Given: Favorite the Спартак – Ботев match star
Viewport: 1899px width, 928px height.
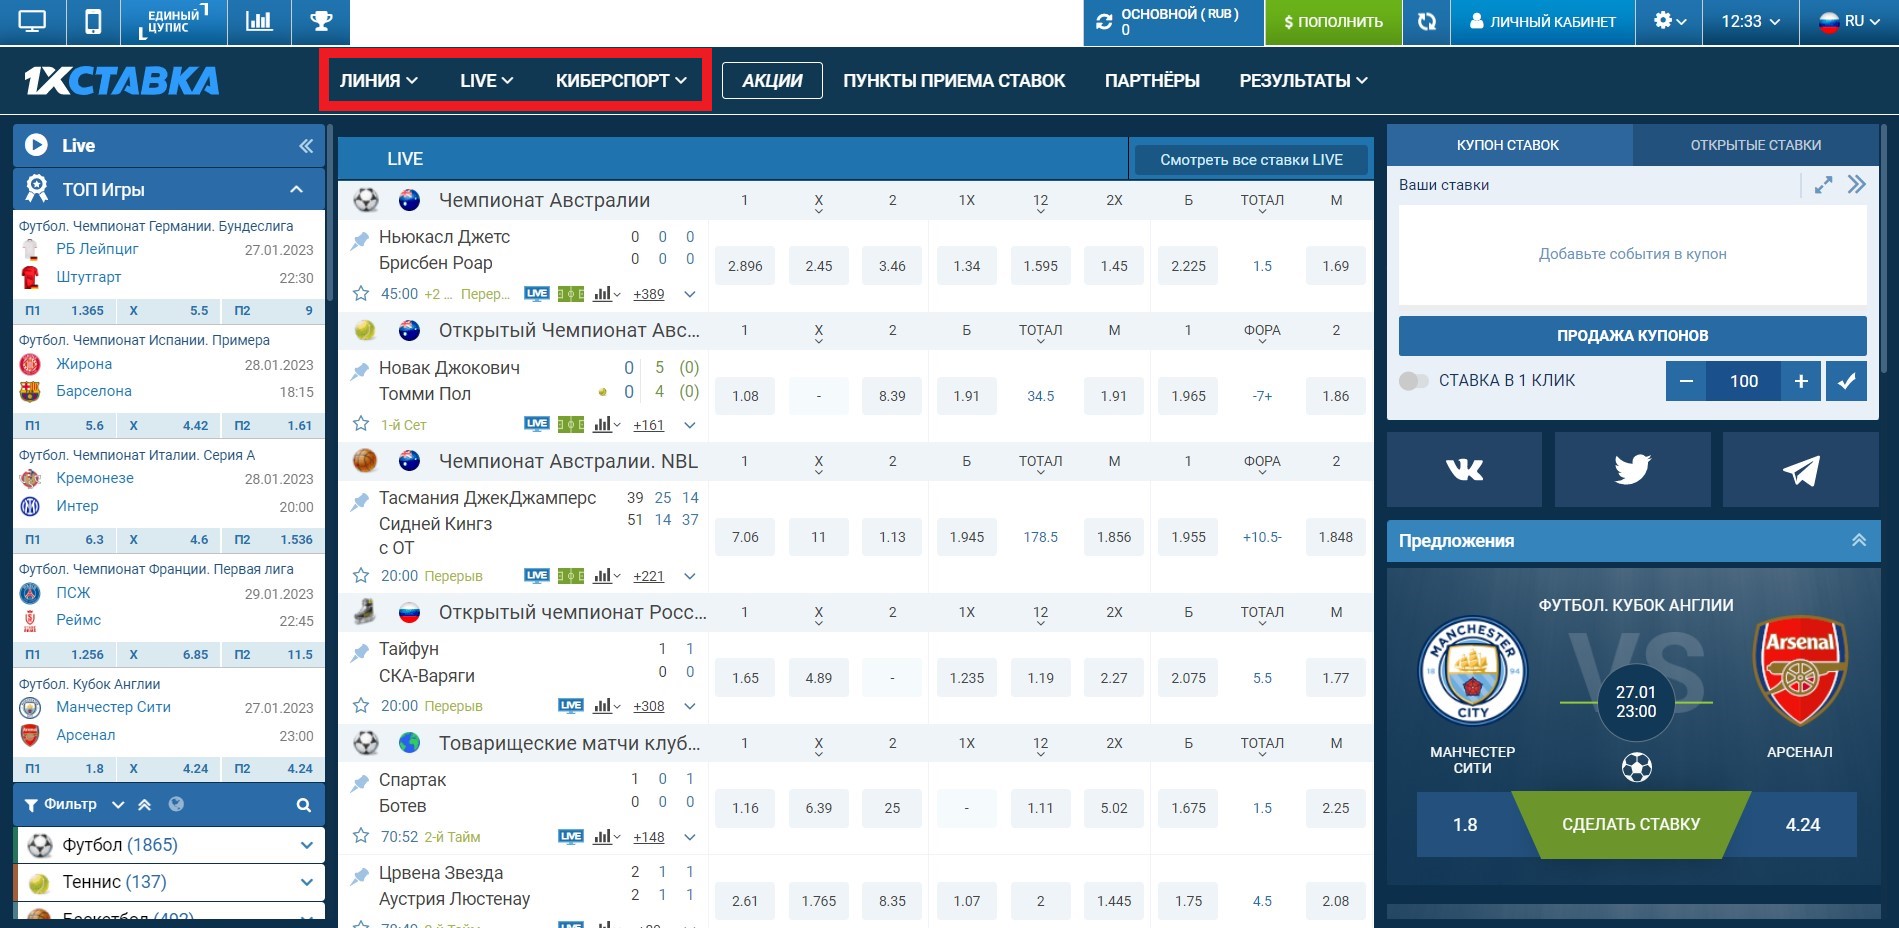Looking at the screenshot, I should point(361,836).
